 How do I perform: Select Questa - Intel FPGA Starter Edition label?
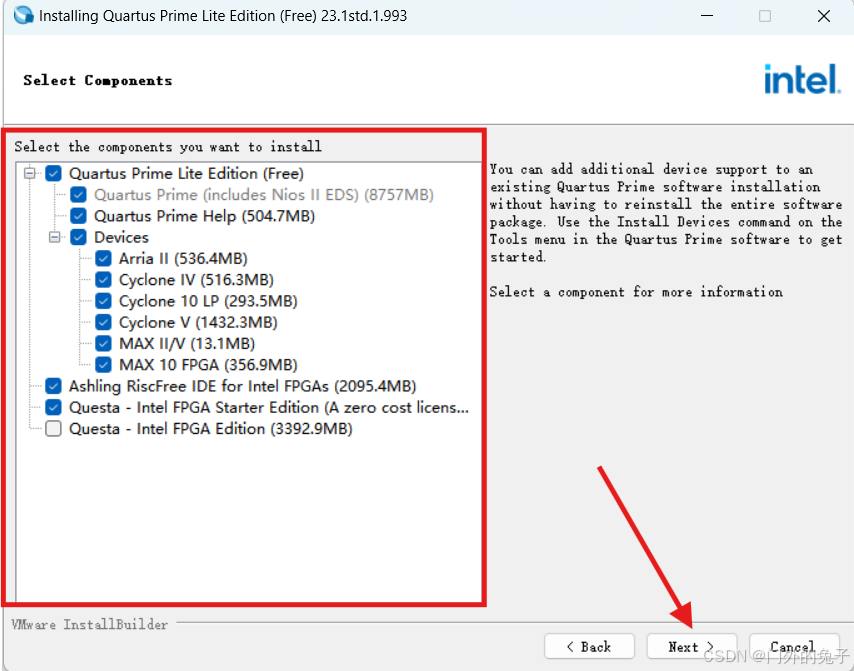(x=269, y=407)
